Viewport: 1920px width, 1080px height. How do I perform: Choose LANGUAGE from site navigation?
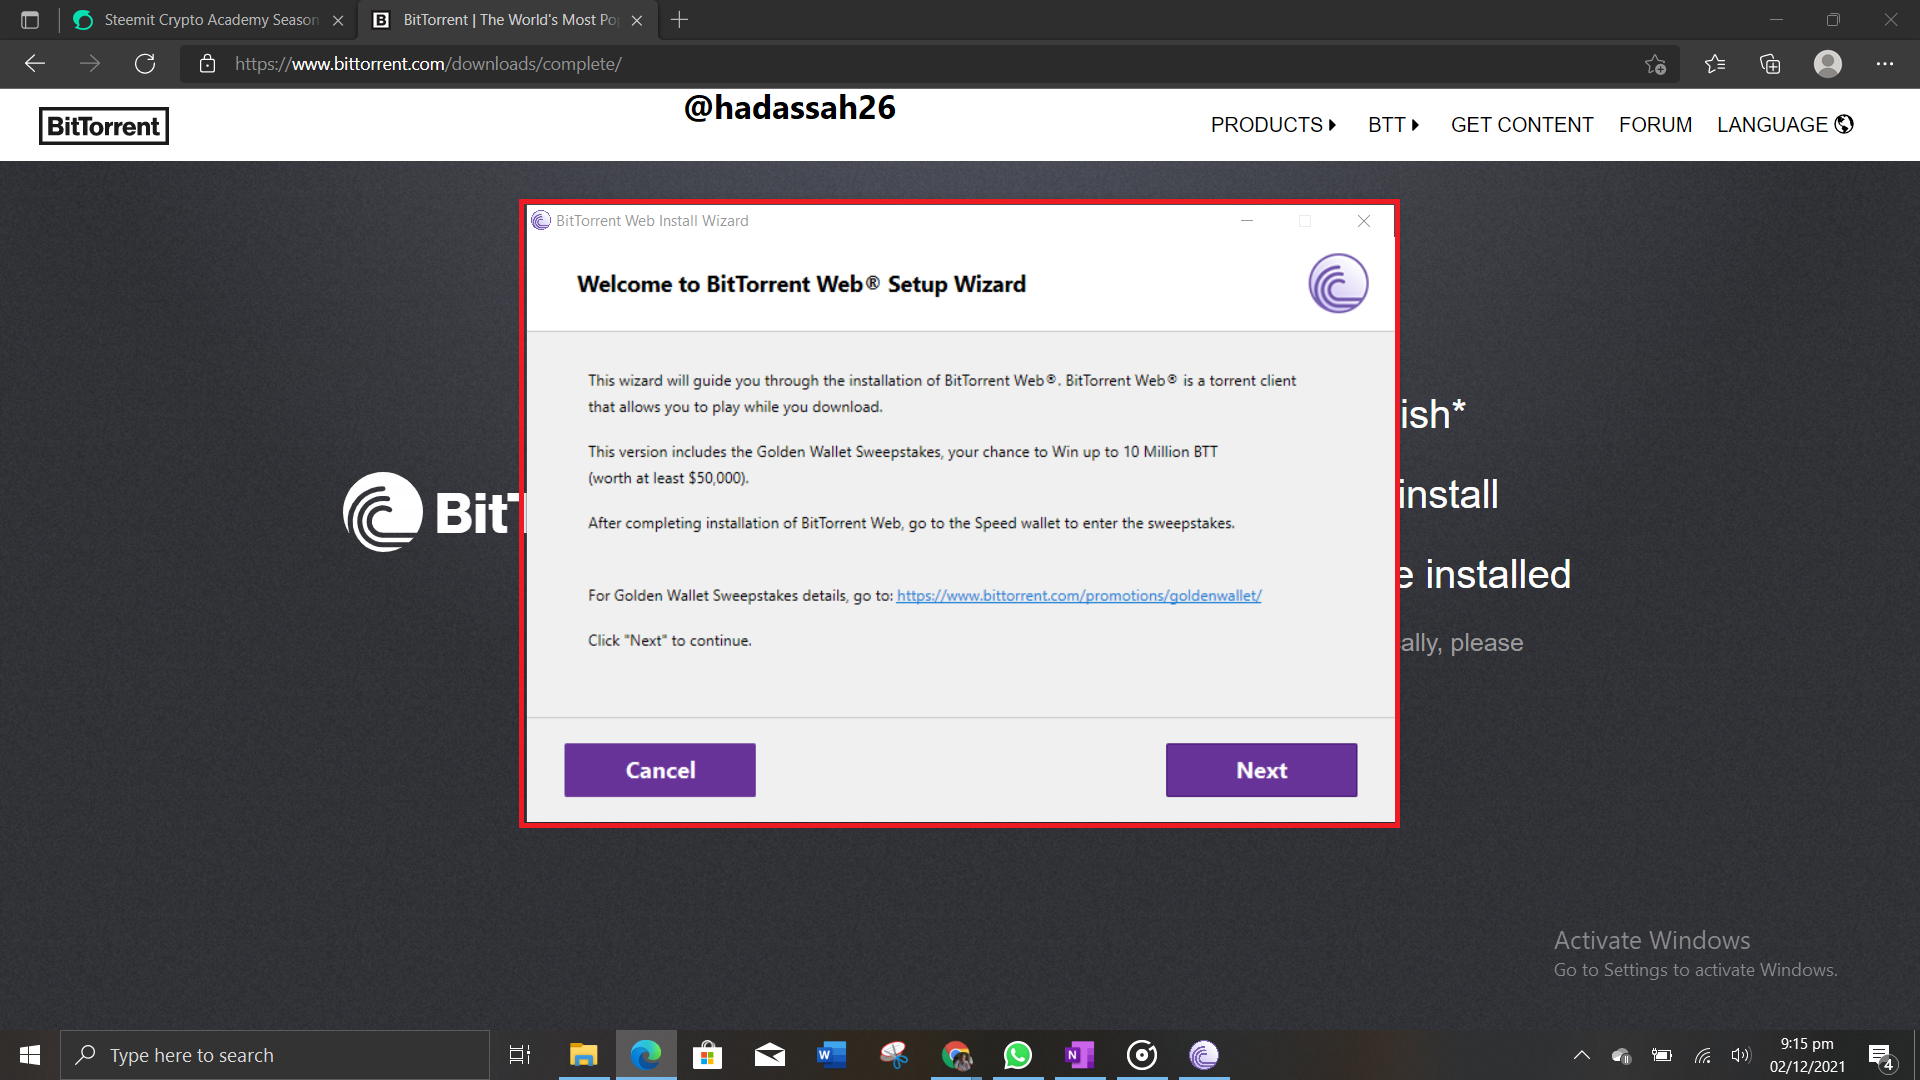click(x=1785, y=125)
